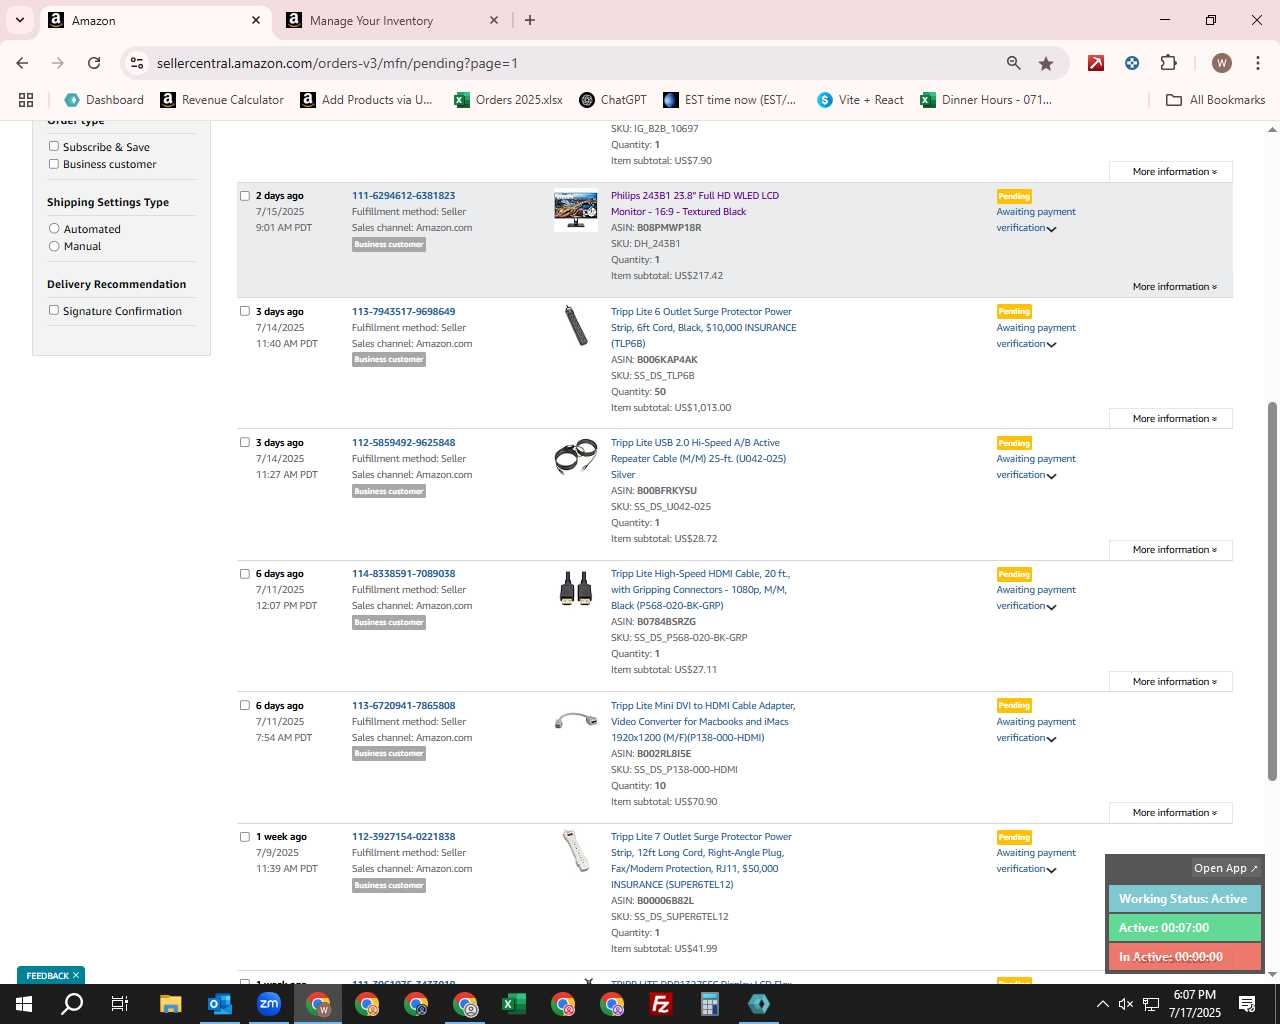Go back to previous page
Viewport: 1280px width, 1024px height.
tap(22, 63)
